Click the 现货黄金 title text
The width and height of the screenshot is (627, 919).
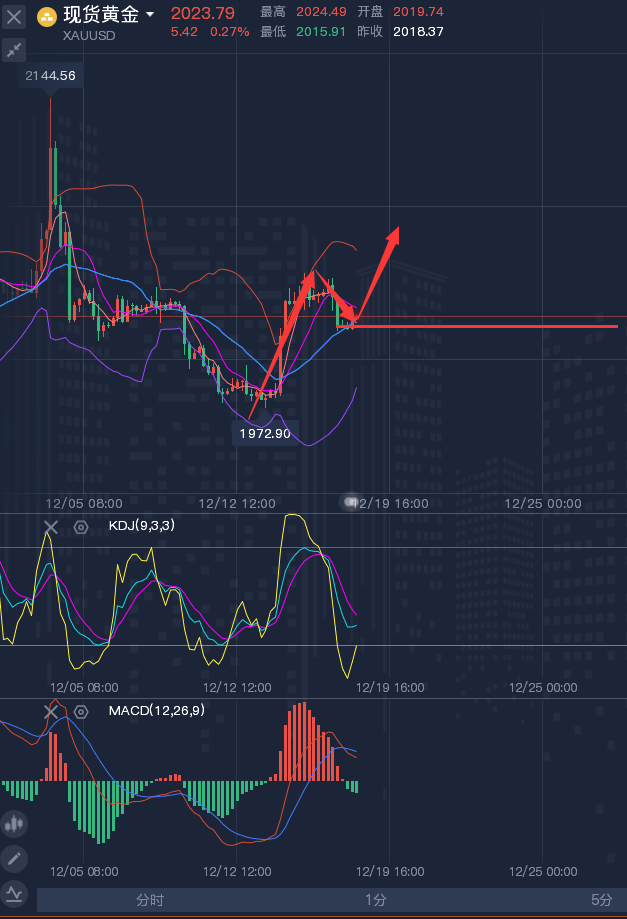point(101,14)
